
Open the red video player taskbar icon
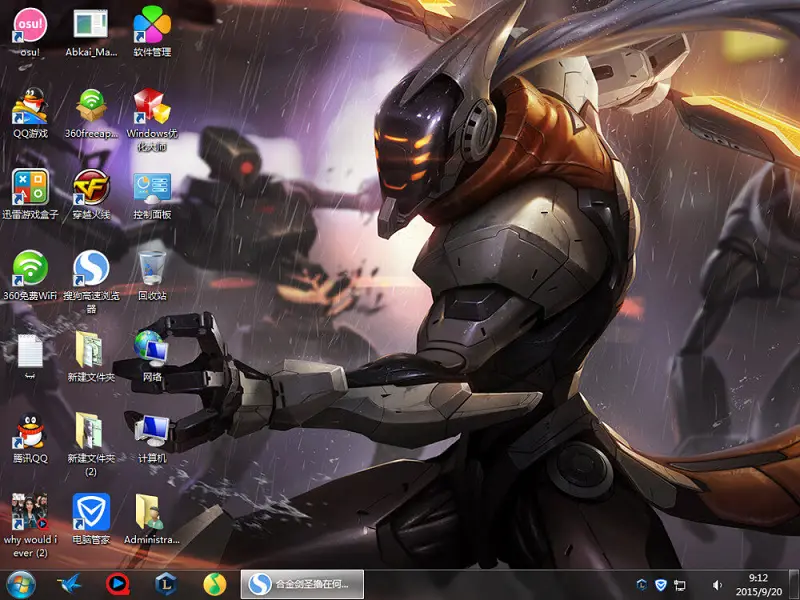118,584
